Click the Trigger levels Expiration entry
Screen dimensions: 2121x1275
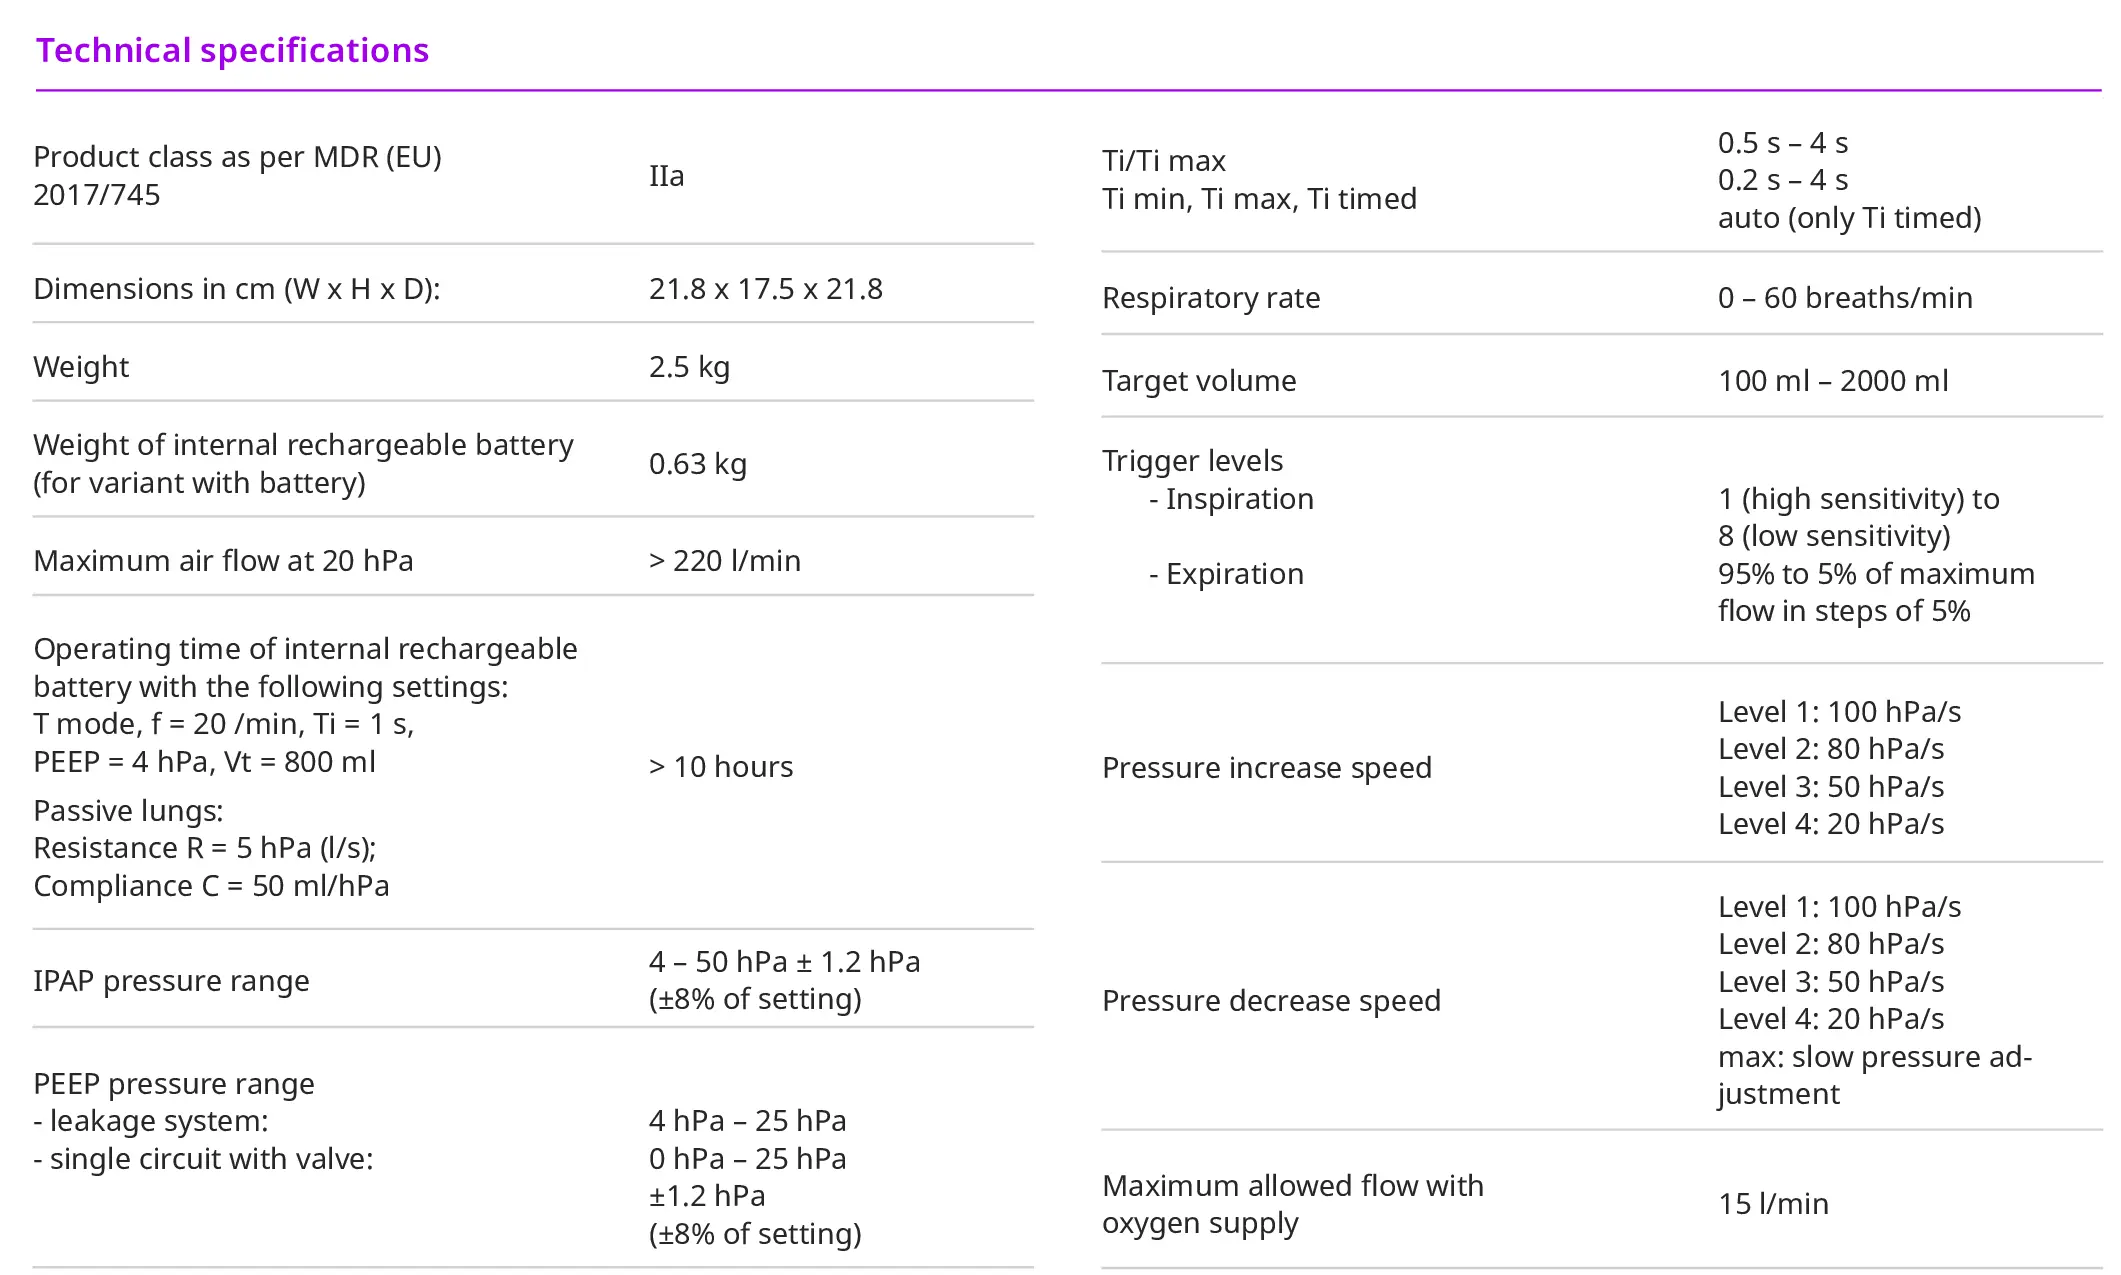point(1227,574)
